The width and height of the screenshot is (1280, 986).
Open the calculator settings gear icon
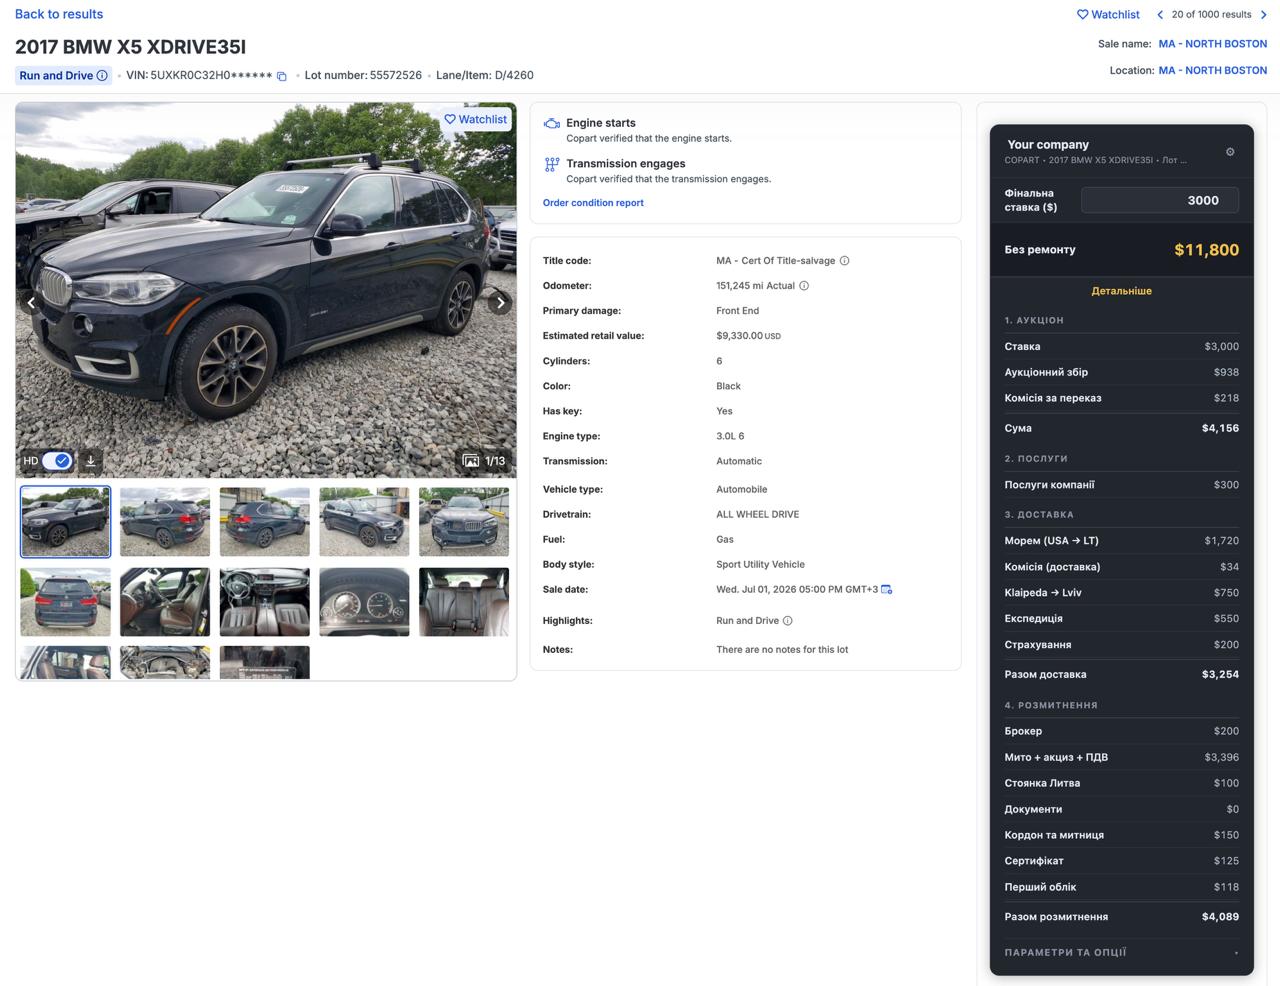1230,152
